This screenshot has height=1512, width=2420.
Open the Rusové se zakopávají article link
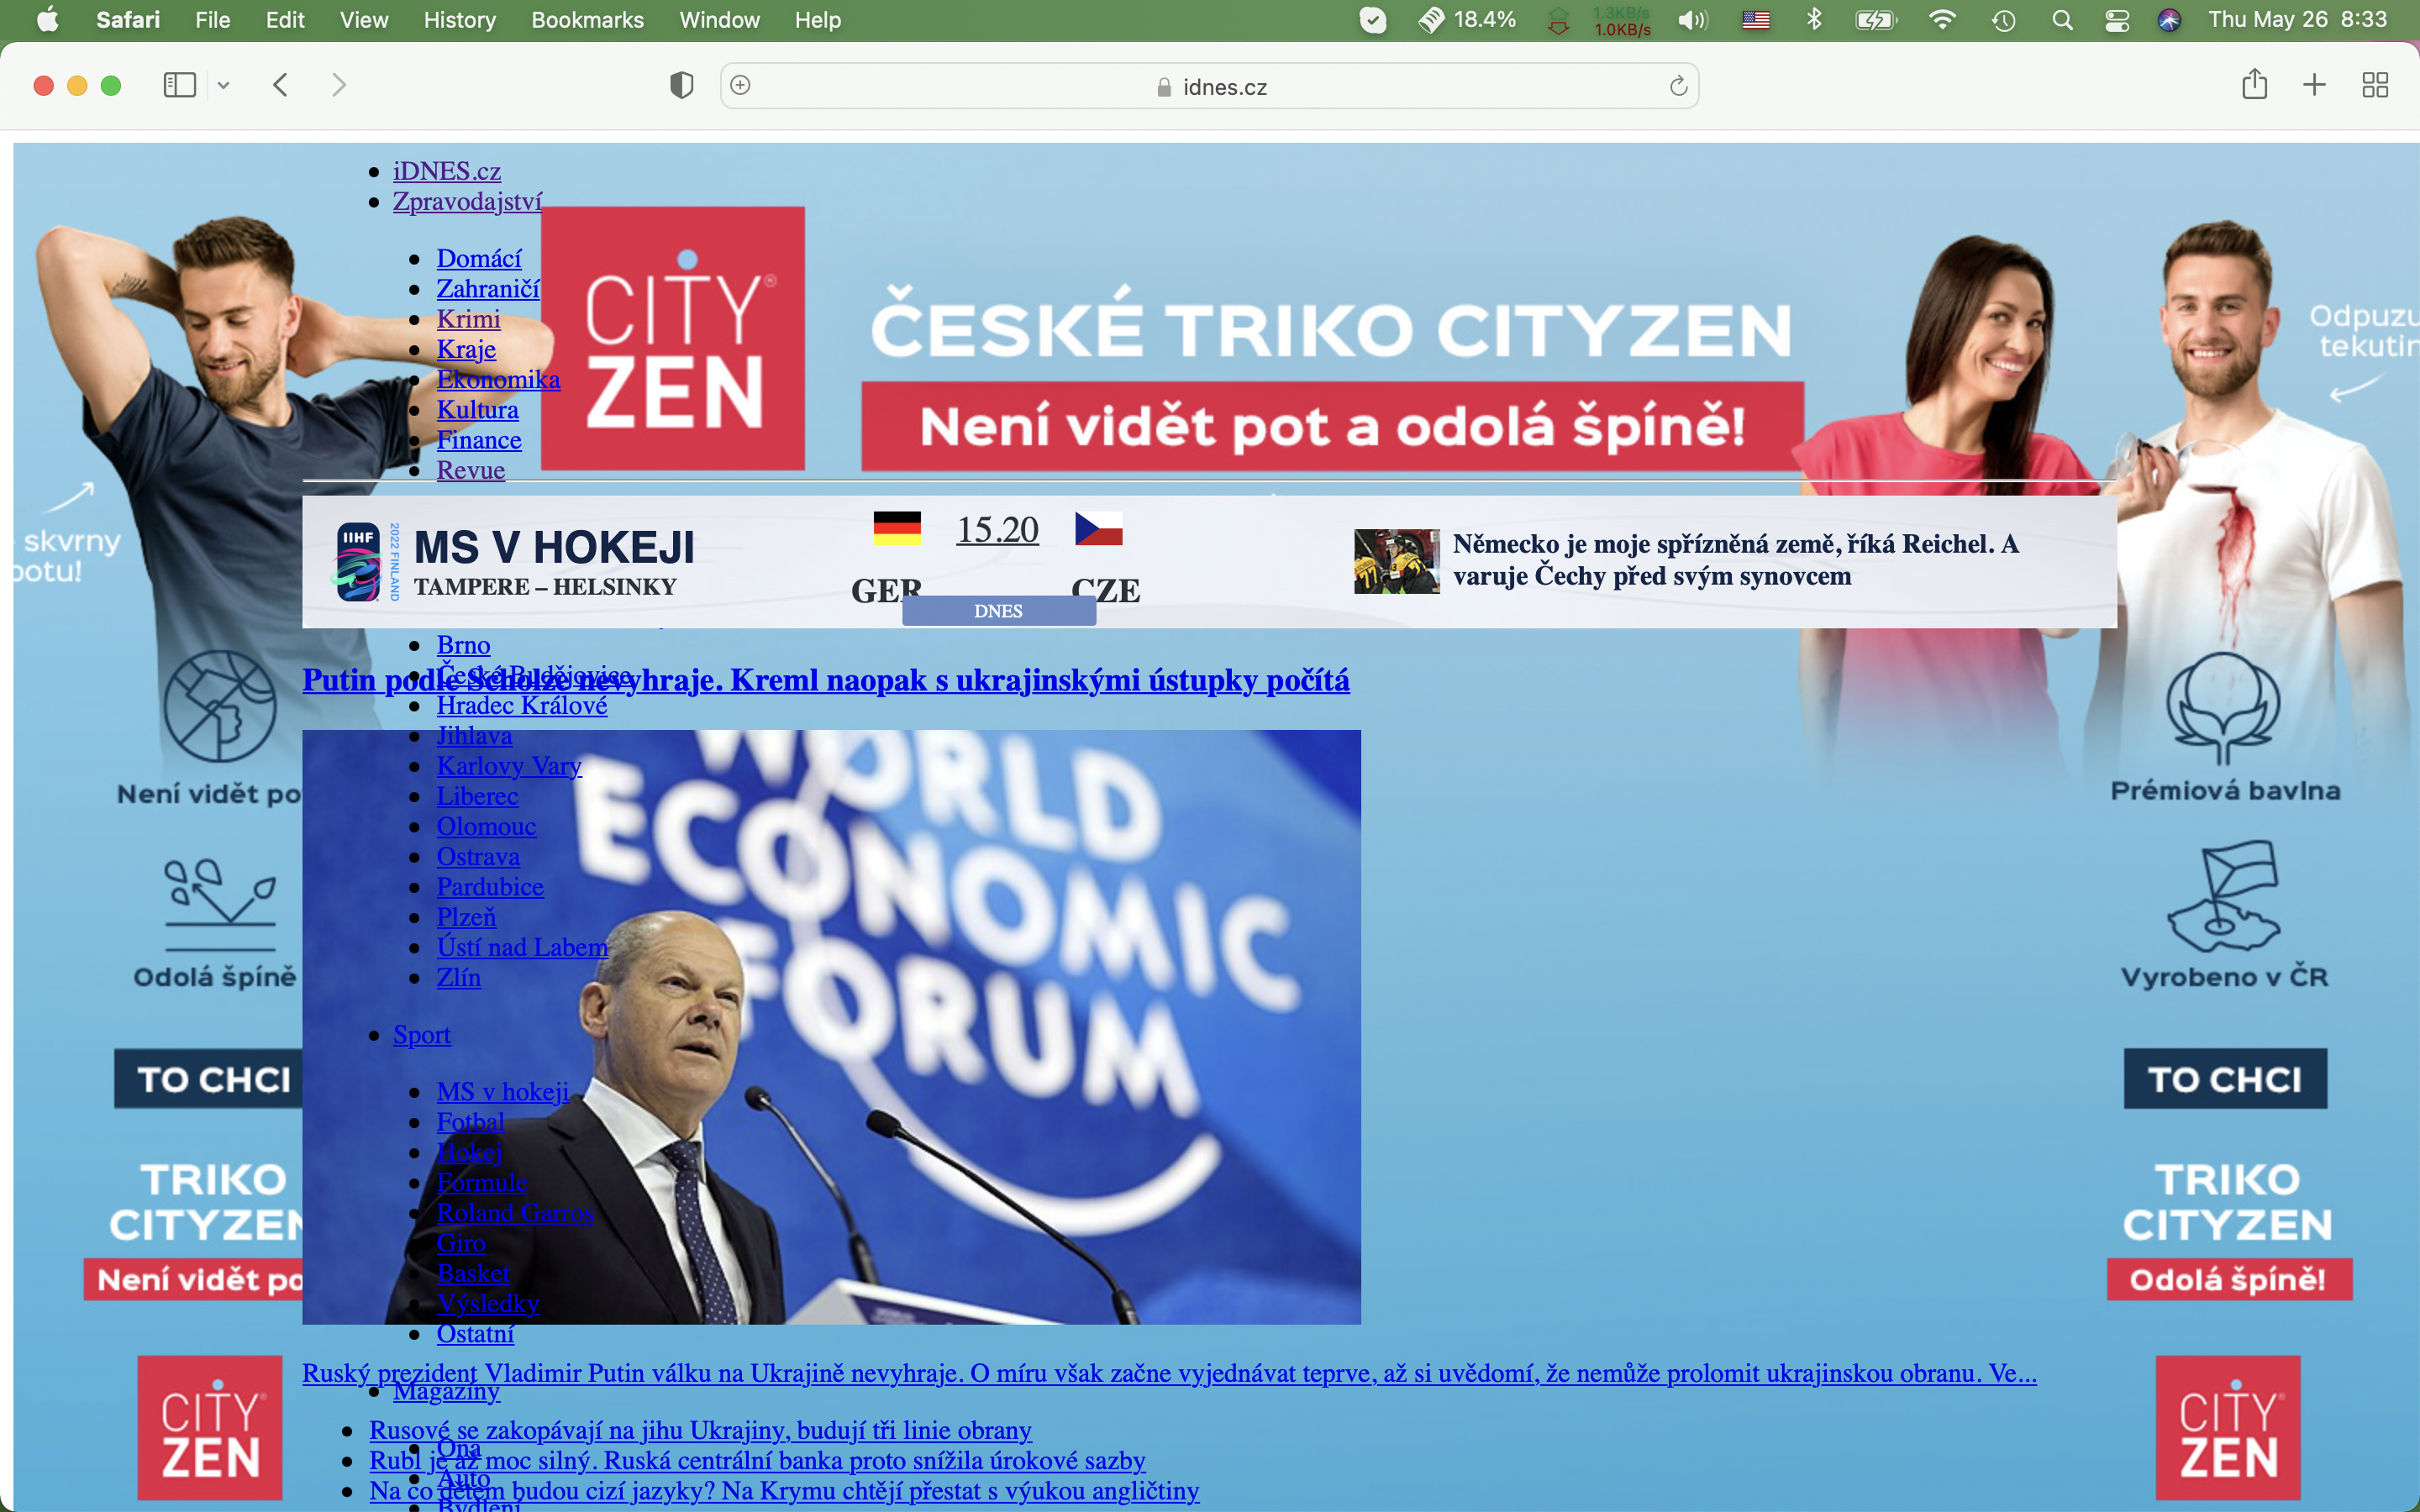[x=700, y=1430]
